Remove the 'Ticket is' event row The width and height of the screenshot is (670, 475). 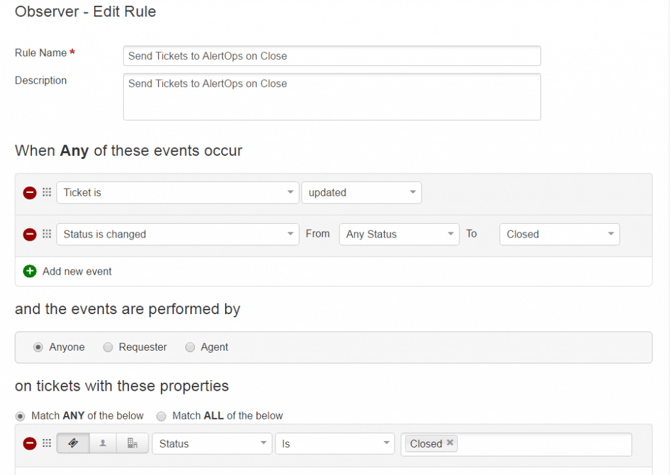click(30, 193)
